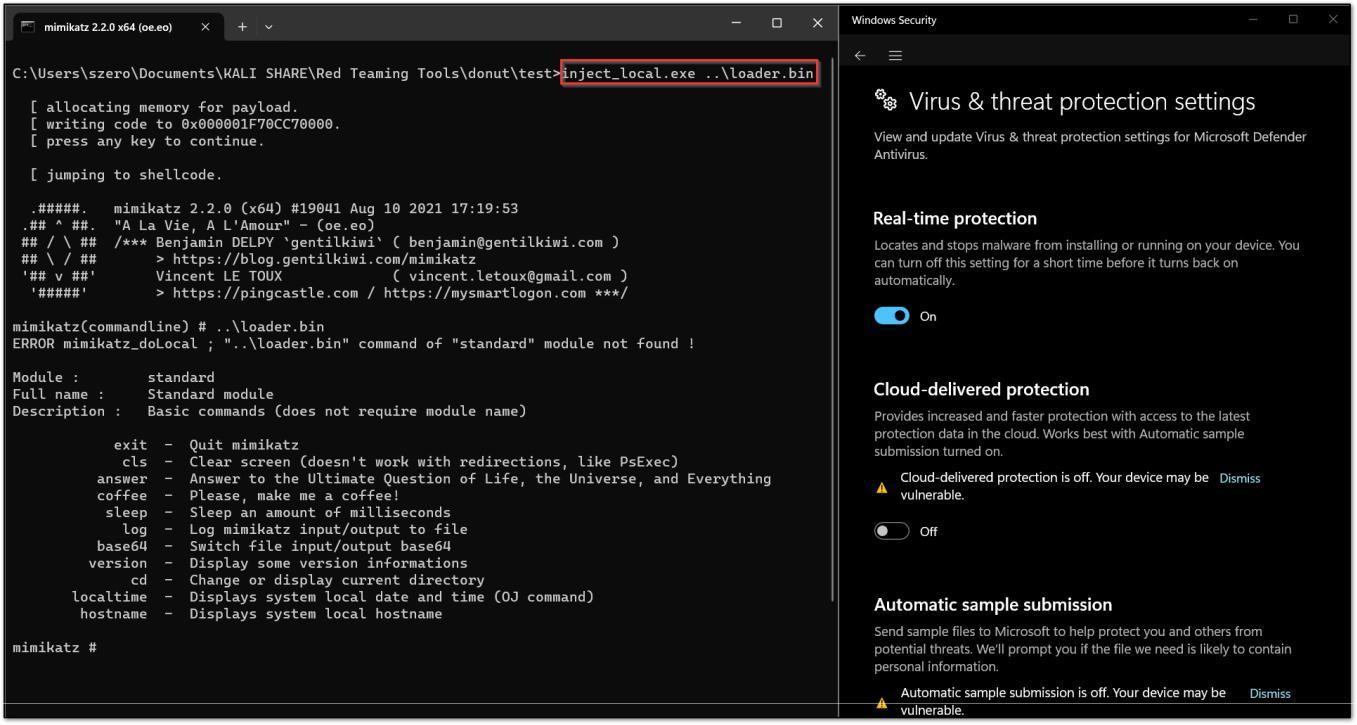Dismiss Automatic sample submission warning

coord(1270,693)
